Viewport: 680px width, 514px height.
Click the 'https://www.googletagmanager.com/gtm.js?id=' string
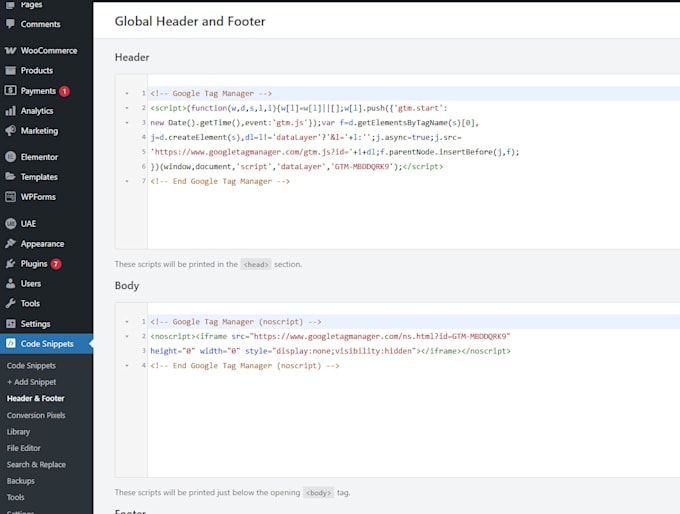point(250,152)
